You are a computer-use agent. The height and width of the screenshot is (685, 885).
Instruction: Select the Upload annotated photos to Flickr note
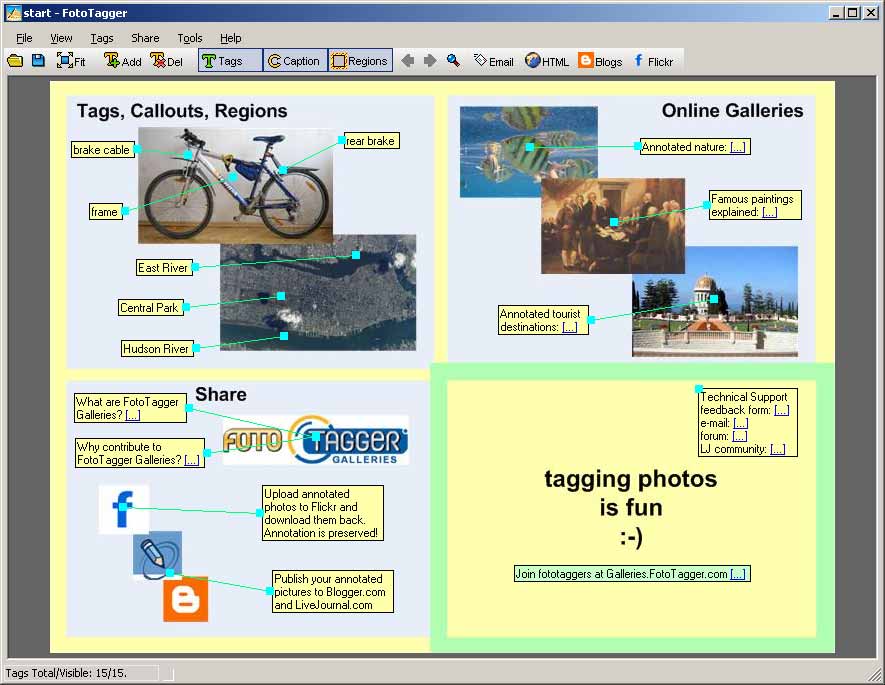323,513
